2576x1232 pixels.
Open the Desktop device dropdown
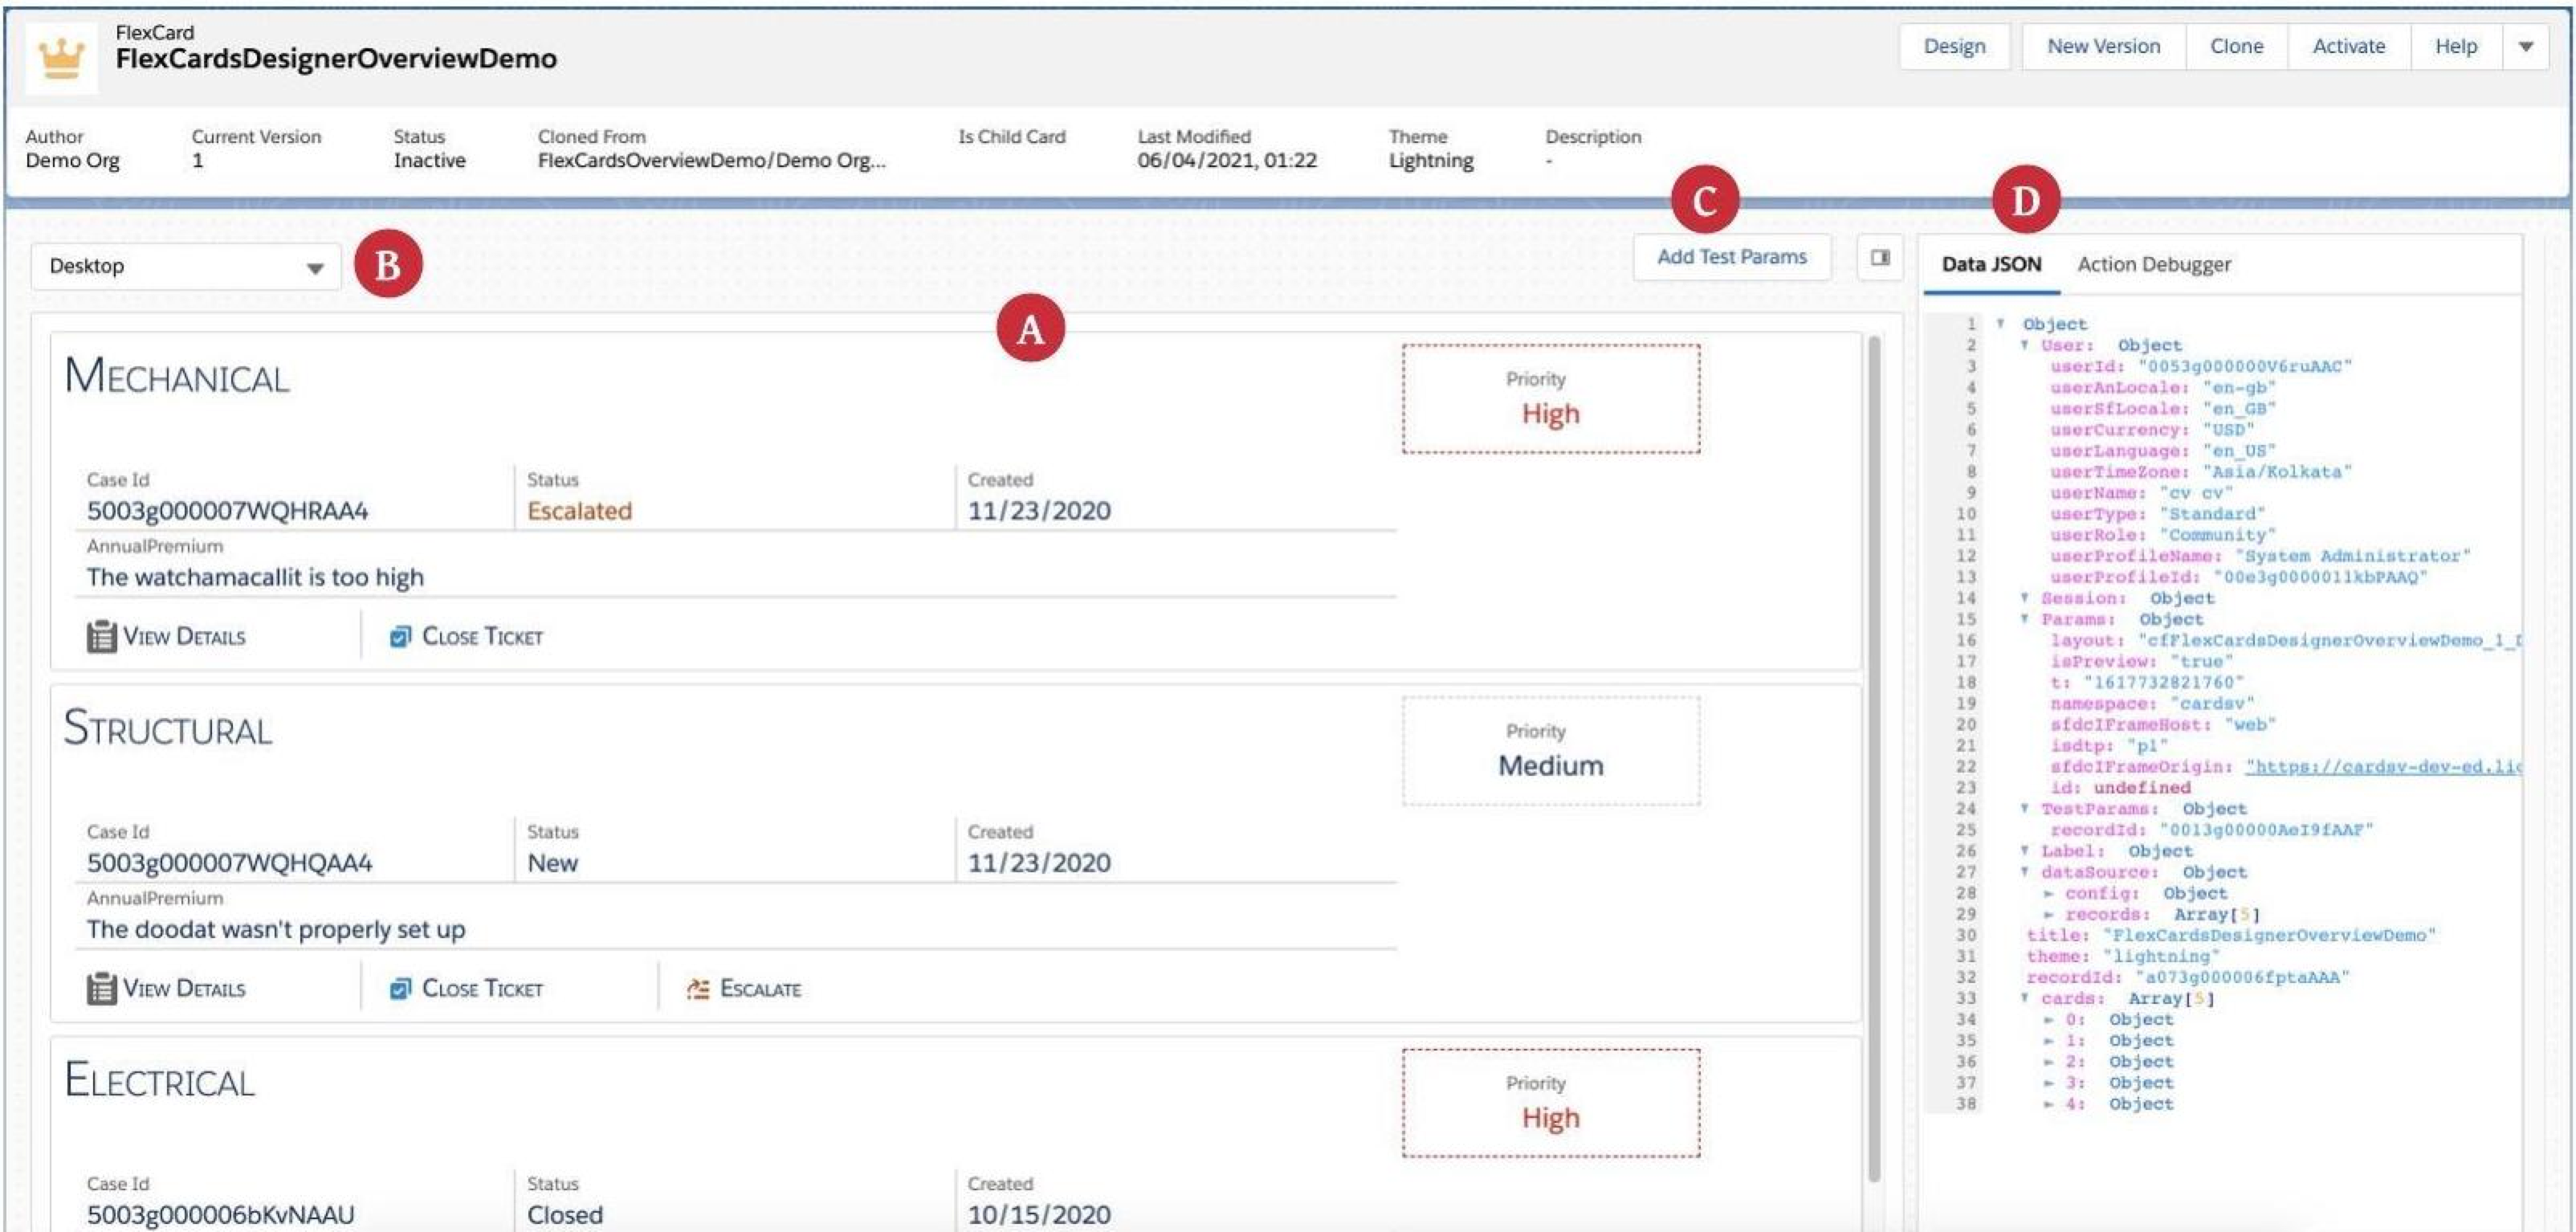pyautogui.click(x=186, y=266)
